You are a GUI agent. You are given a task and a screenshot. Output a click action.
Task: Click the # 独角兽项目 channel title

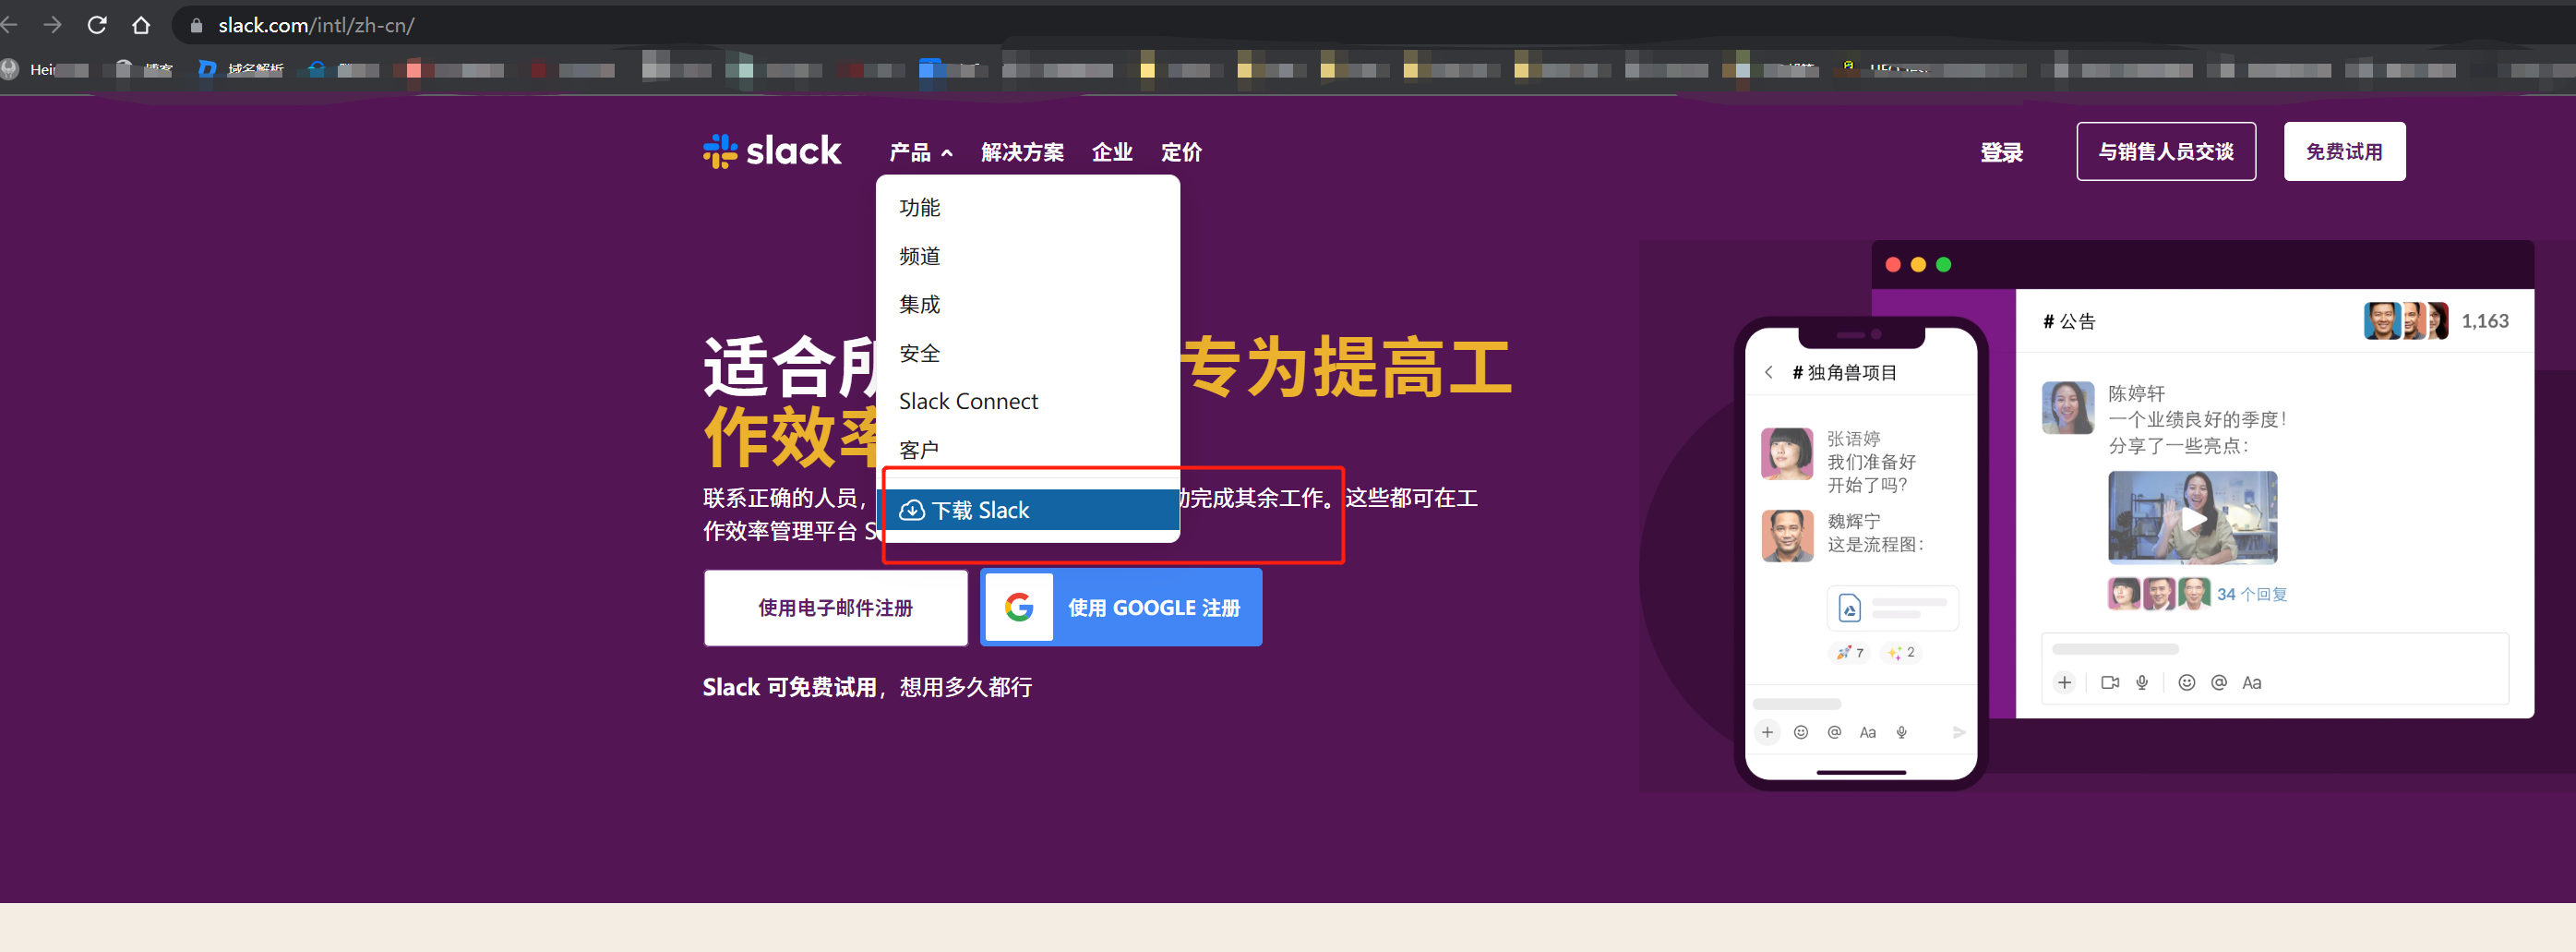(1844, 372)
